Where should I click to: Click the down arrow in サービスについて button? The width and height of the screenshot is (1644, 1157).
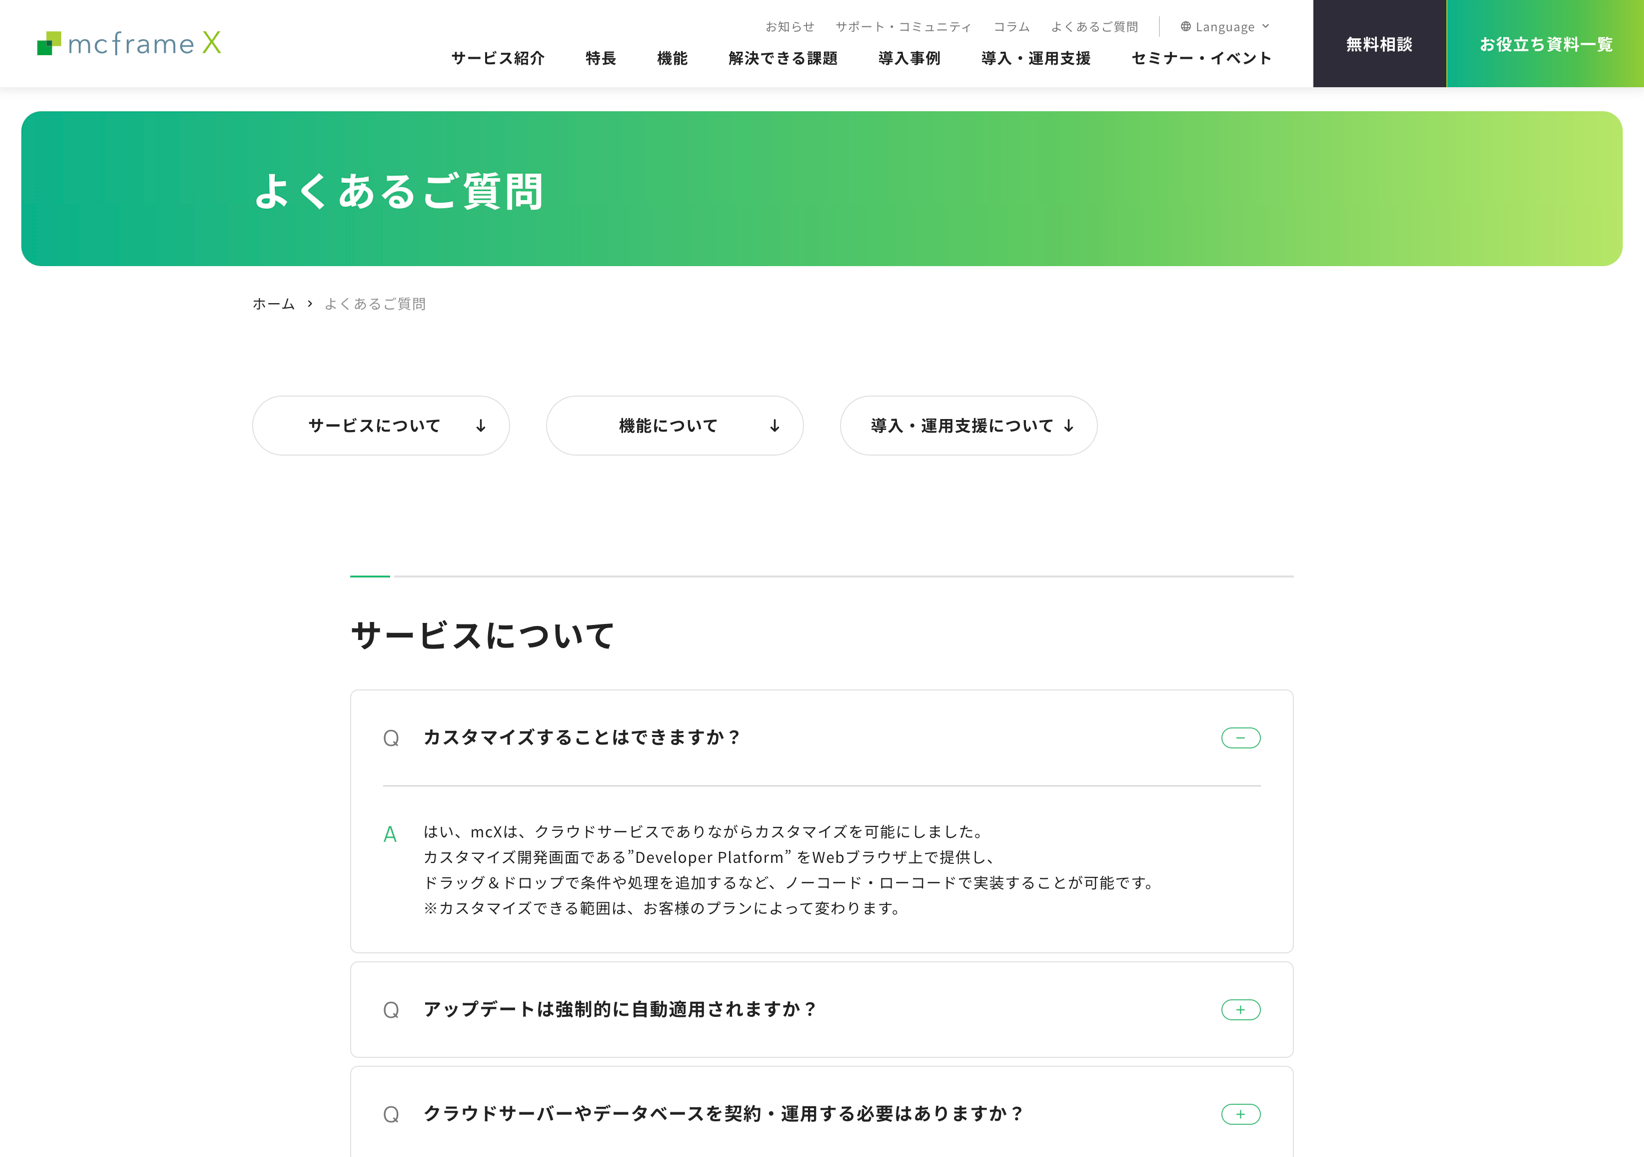(481, 426)
